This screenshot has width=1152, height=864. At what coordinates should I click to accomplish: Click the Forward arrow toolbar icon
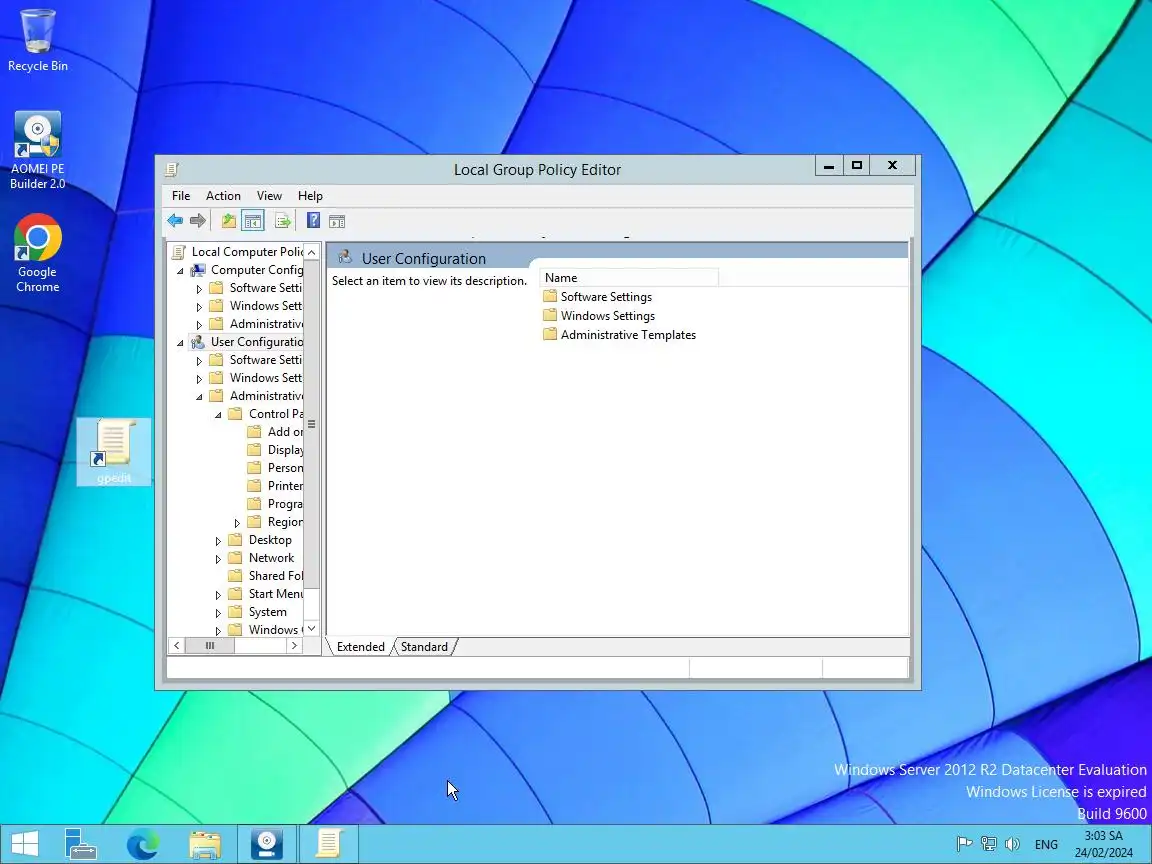tap(198, 220)
